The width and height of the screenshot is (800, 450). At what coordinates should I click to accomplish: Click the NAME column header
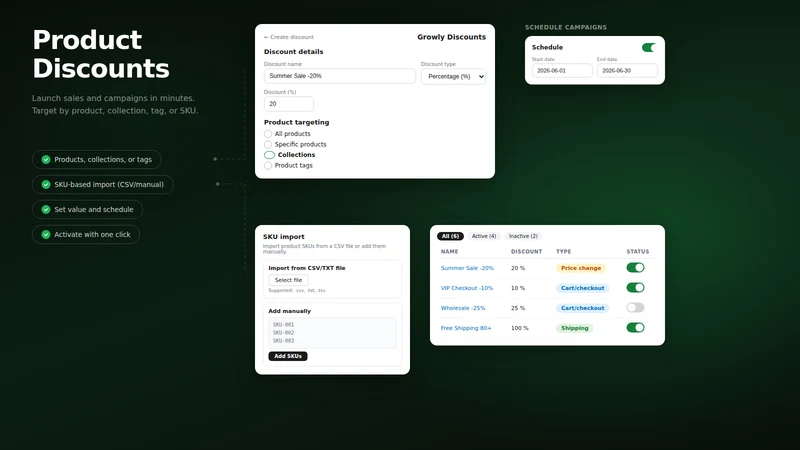click(449, 252)
